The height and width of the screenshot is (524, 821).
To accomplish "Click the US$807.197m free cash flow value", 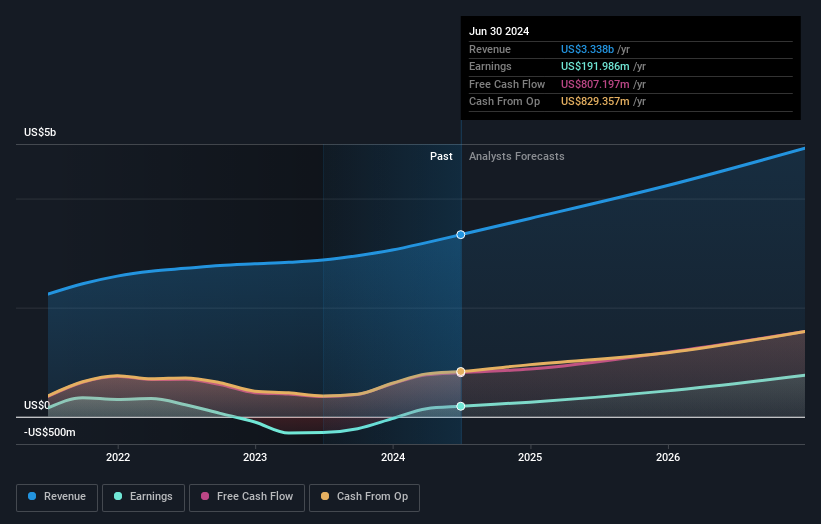I will pyautogui.click(x=595, y=84).
